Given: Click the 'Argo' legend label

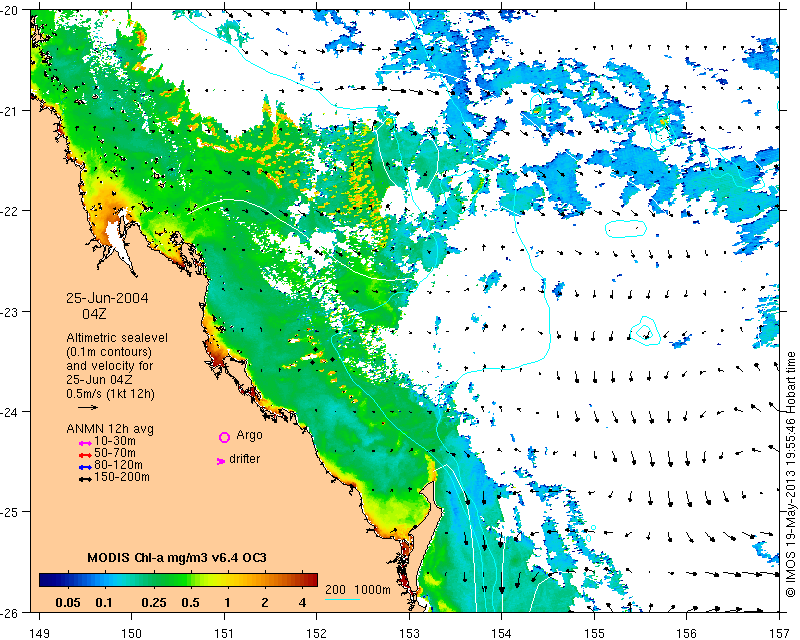Looking at the screenshot, I should (249, 435).
